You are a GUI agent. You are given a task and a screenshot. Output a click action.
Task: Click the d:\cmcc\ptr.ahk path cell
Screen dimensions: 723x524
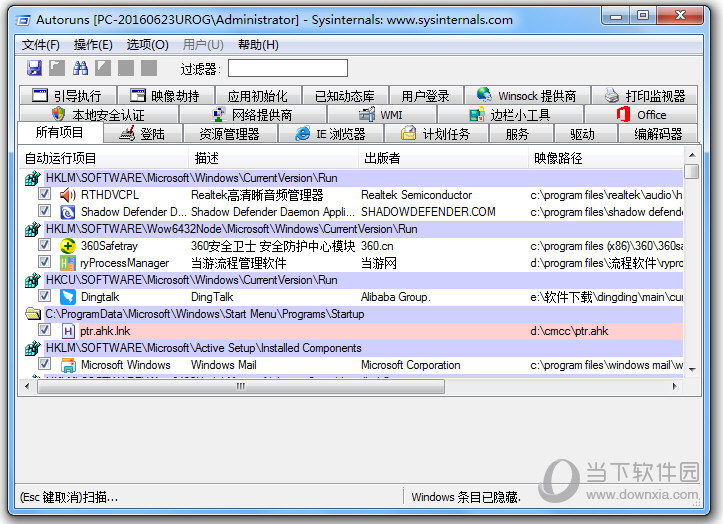[x=569, y=331]
